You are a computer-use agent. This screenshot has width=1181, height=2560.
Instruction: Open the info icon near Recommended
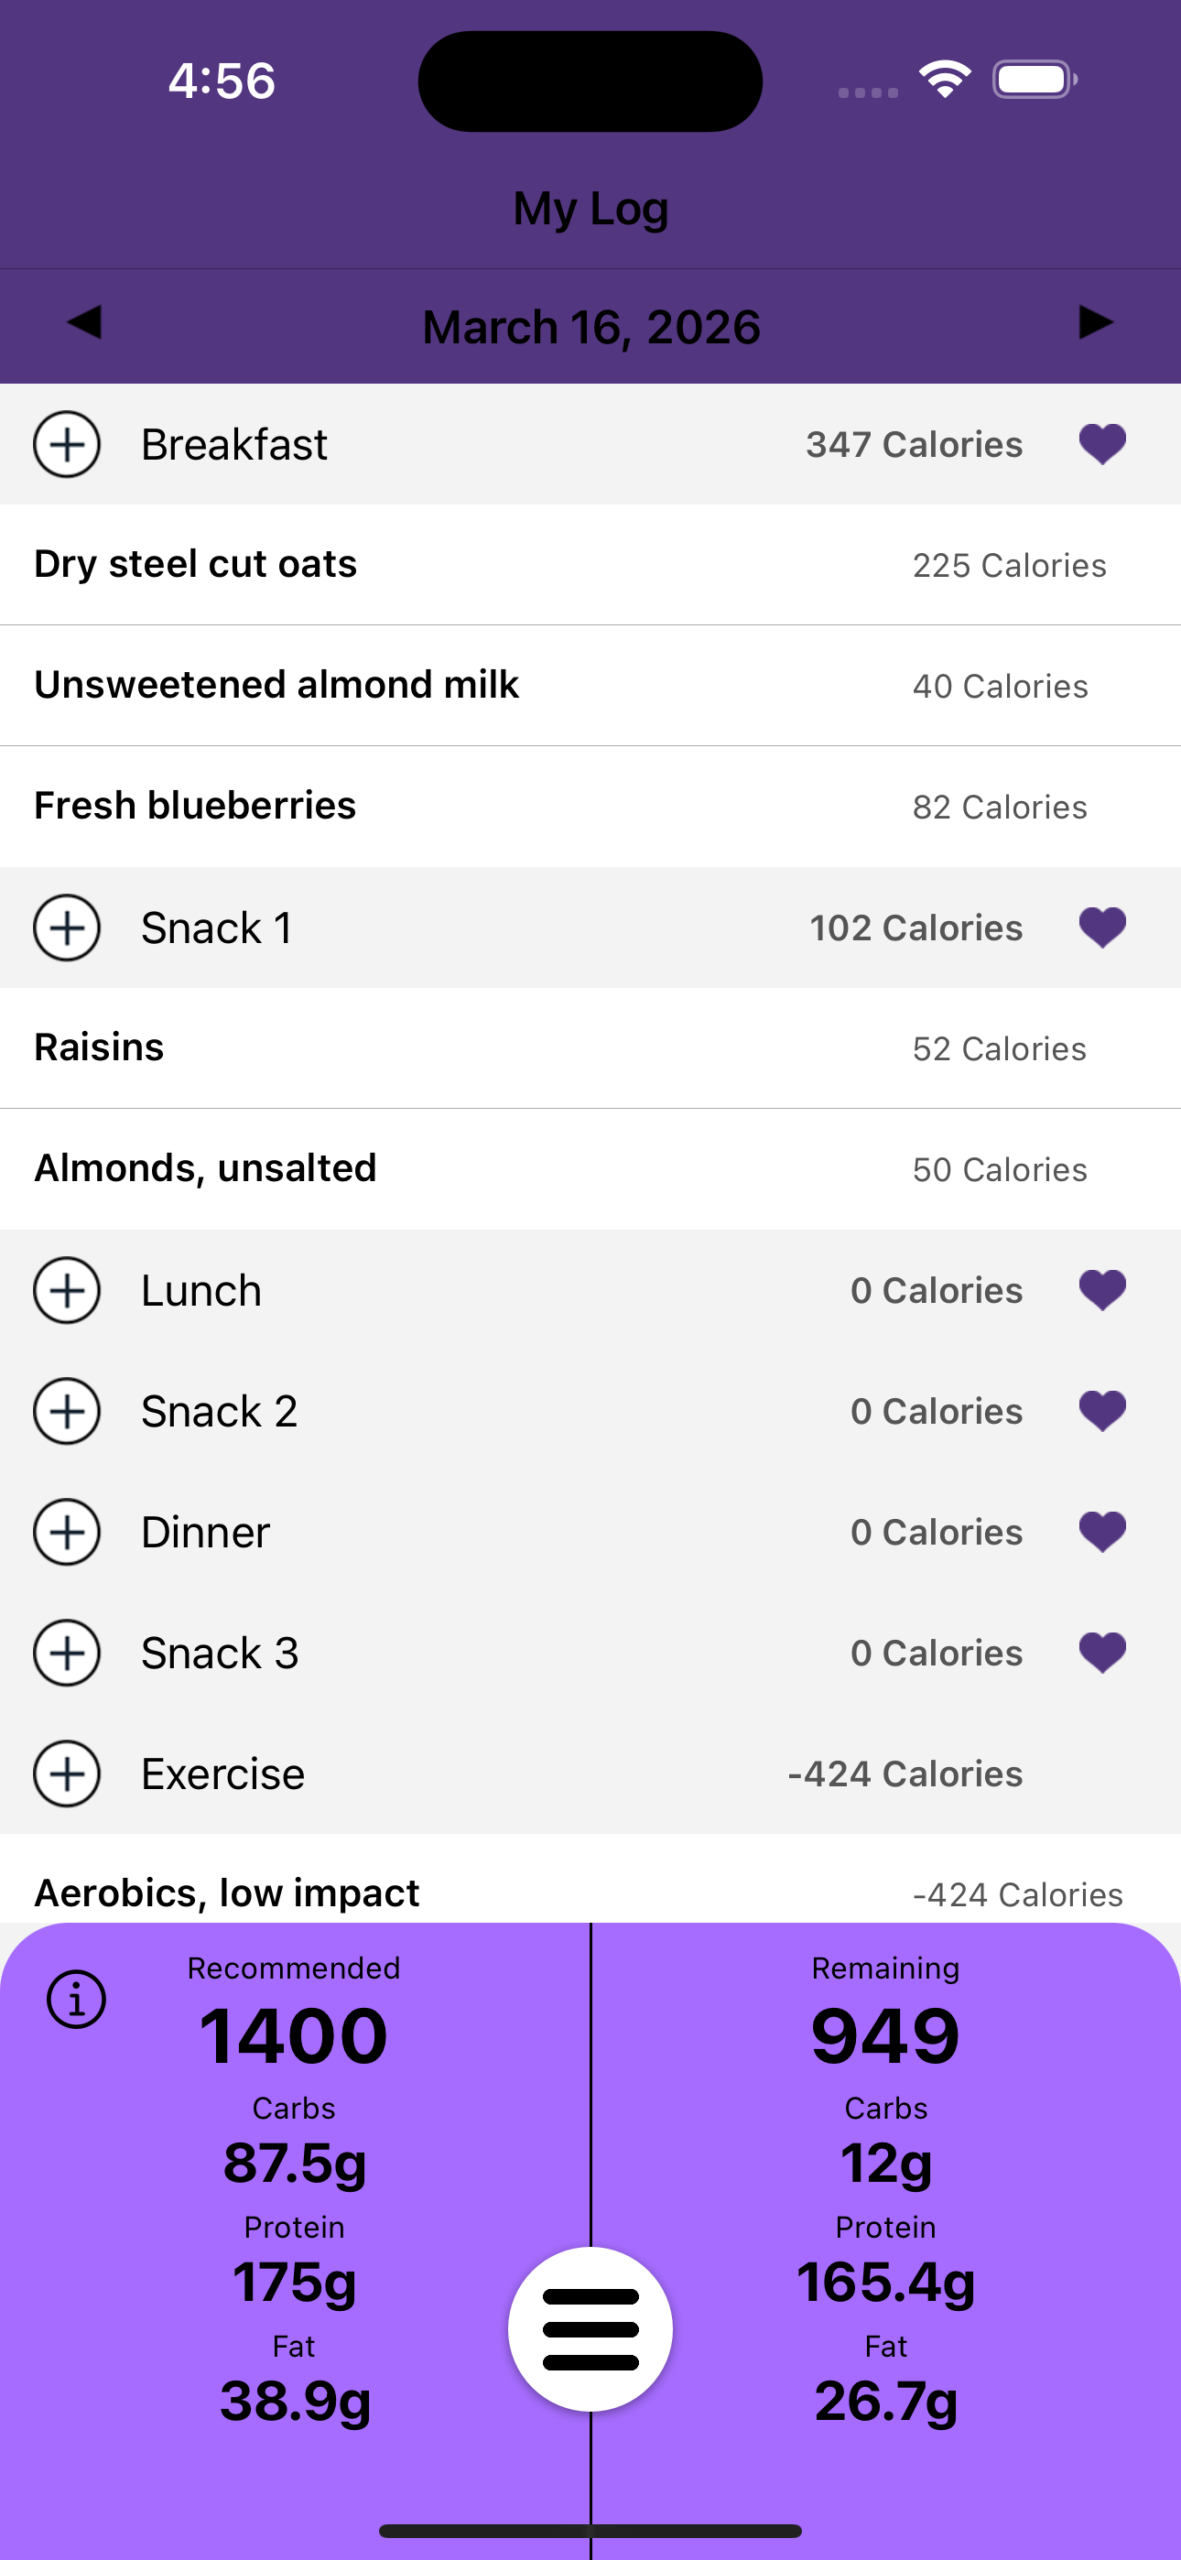(76, 2000)
